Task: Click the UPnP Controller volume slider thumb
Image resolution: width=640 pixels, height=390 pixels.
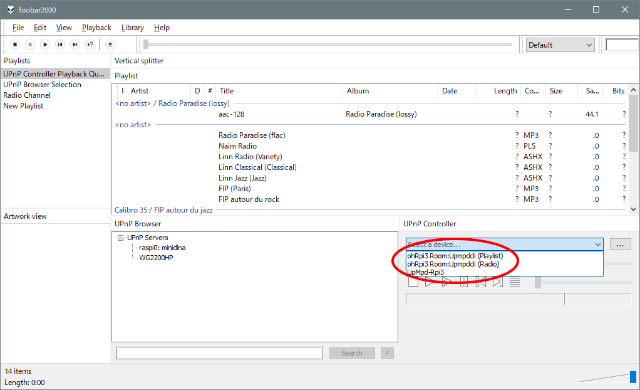Action: [x=538, y=282]
